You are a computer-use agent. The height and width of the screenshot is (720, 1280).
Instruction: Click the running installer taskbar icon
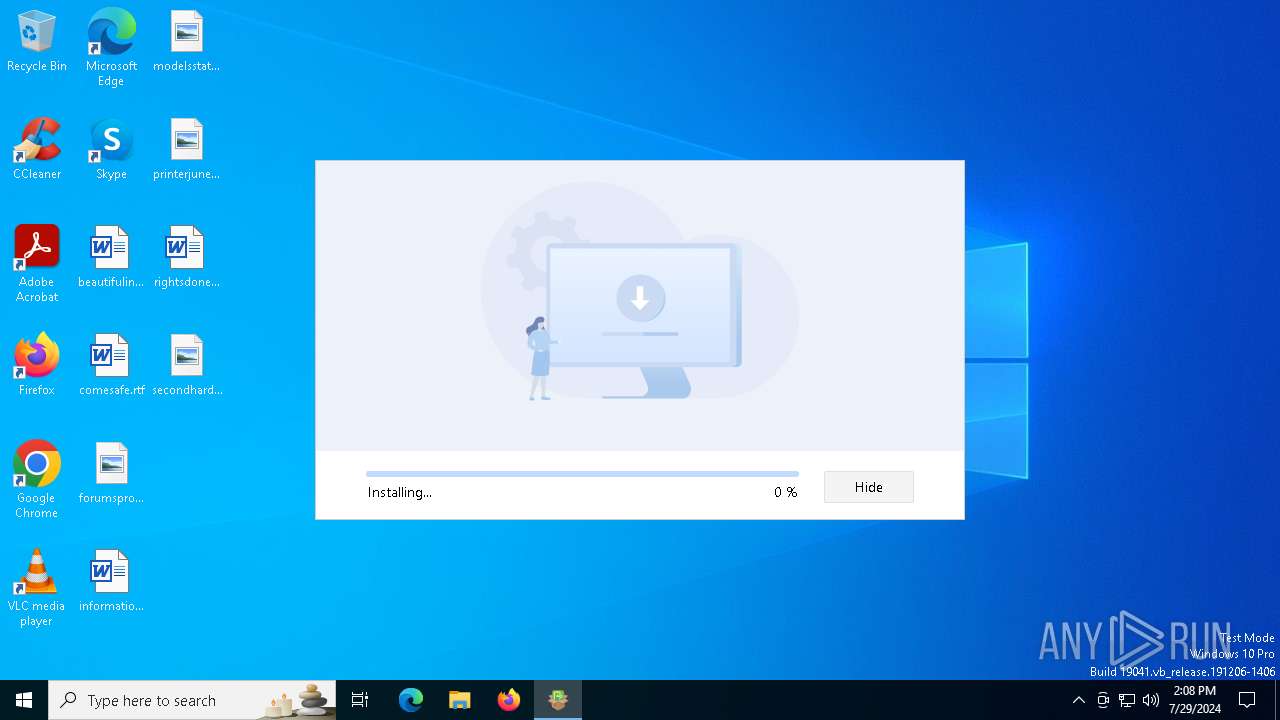point(558,700)
